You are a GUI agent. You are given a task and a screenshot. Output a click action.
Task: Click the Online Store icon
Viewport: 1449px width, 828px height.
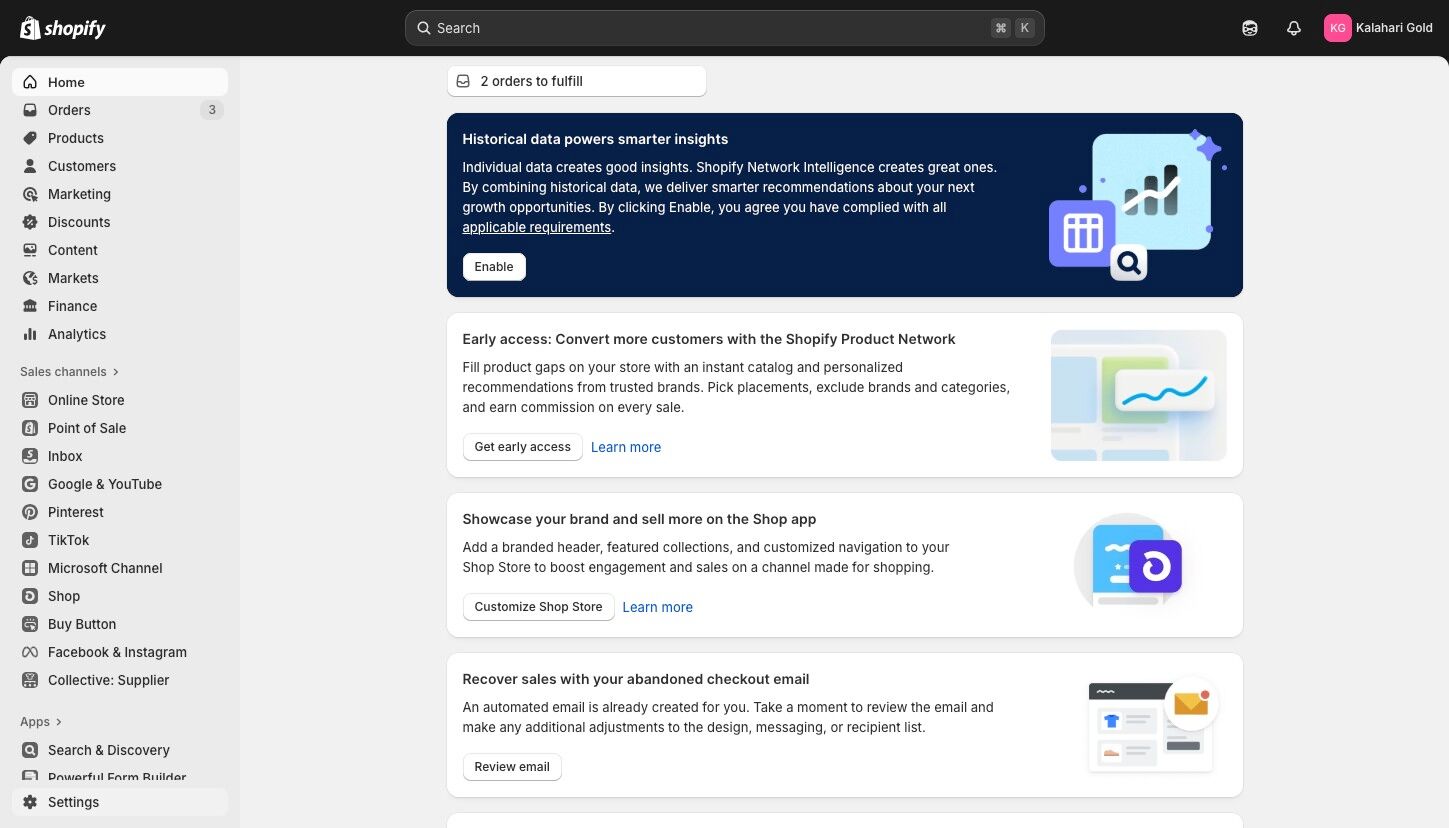[x=30, y=400]
